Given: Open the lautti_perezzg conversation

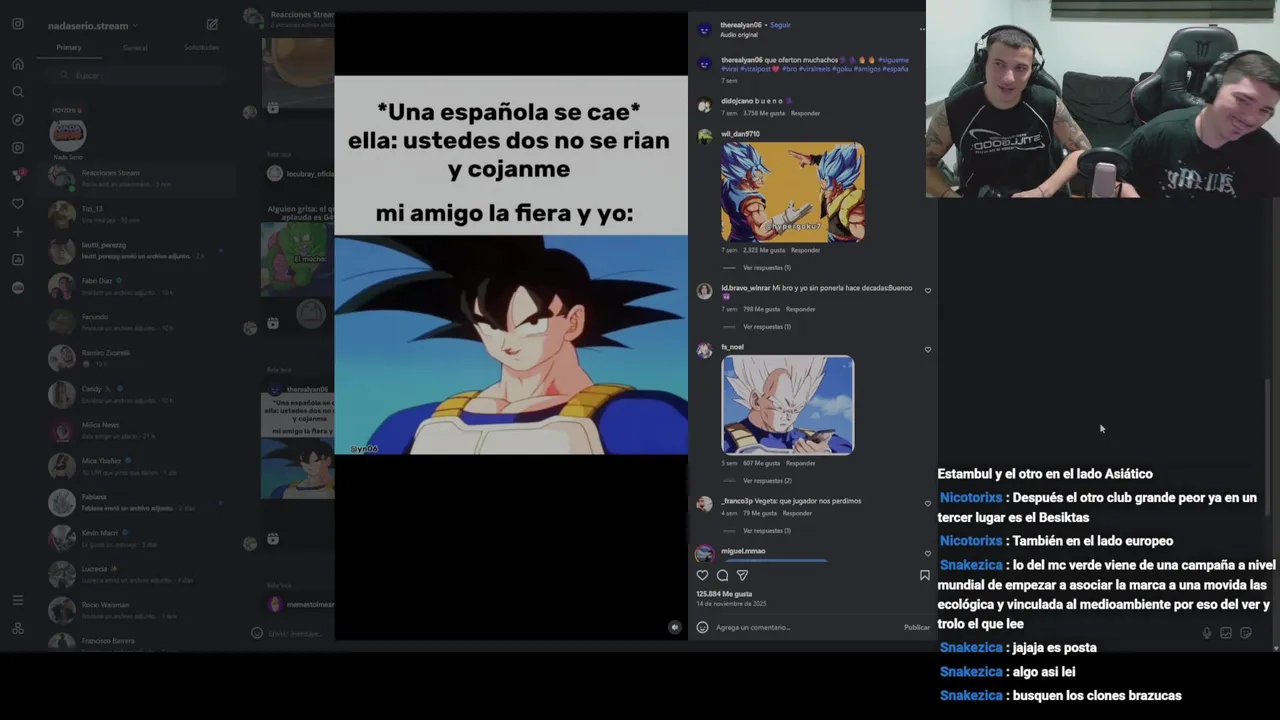Looking at the screenshot, I should tap(137, 250).
